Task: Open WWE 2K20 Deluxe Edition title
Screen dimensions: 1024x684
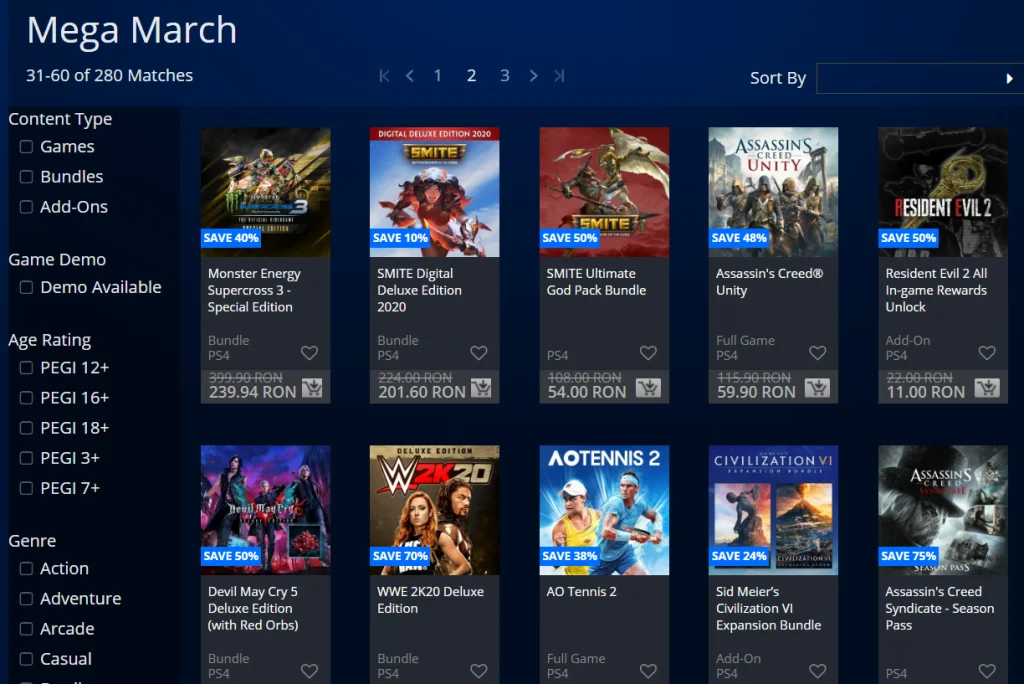Action: point(430,600)
